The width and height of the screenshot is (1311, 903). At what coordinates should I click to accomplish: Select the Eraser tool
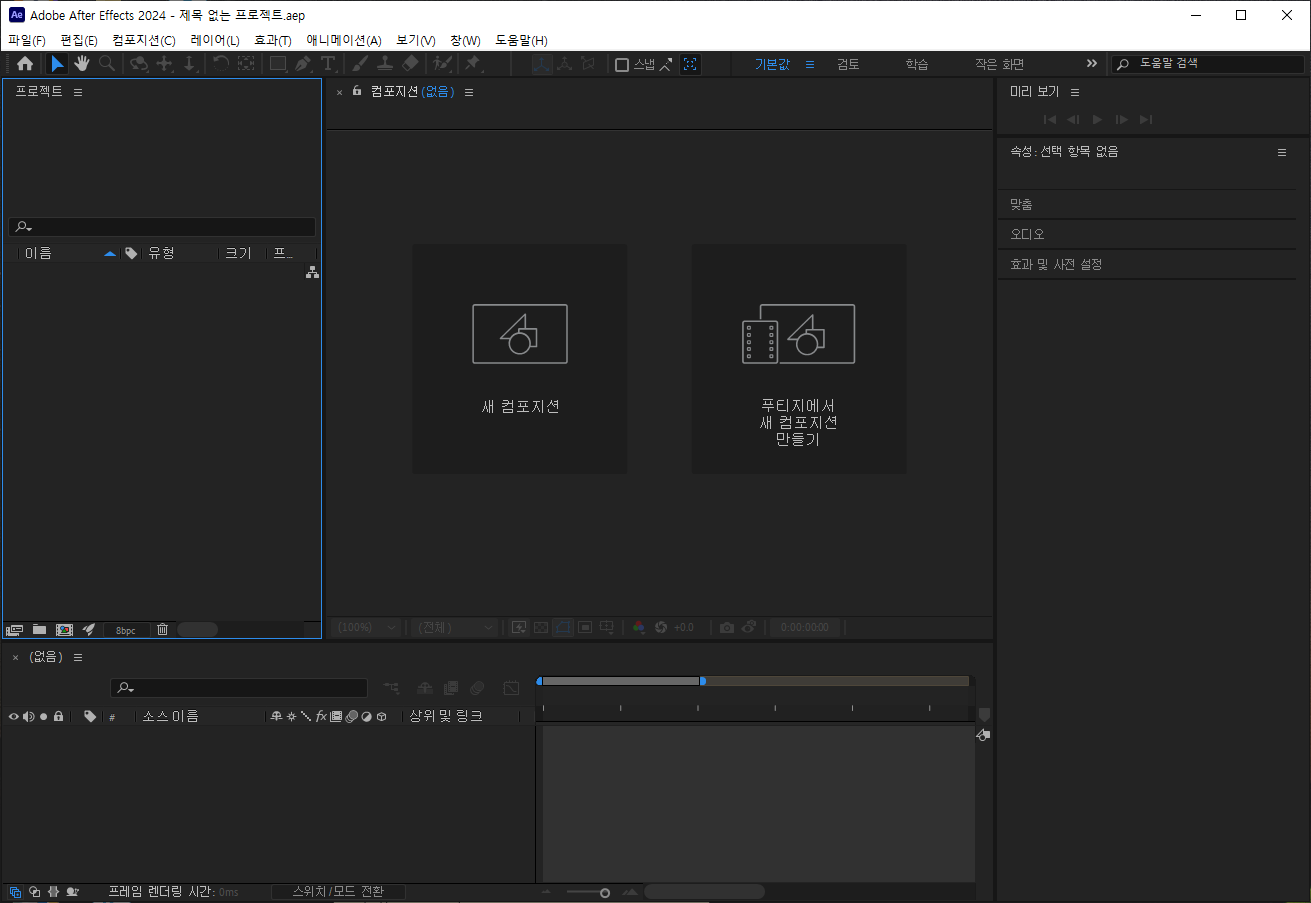click(x=410, y=64)
